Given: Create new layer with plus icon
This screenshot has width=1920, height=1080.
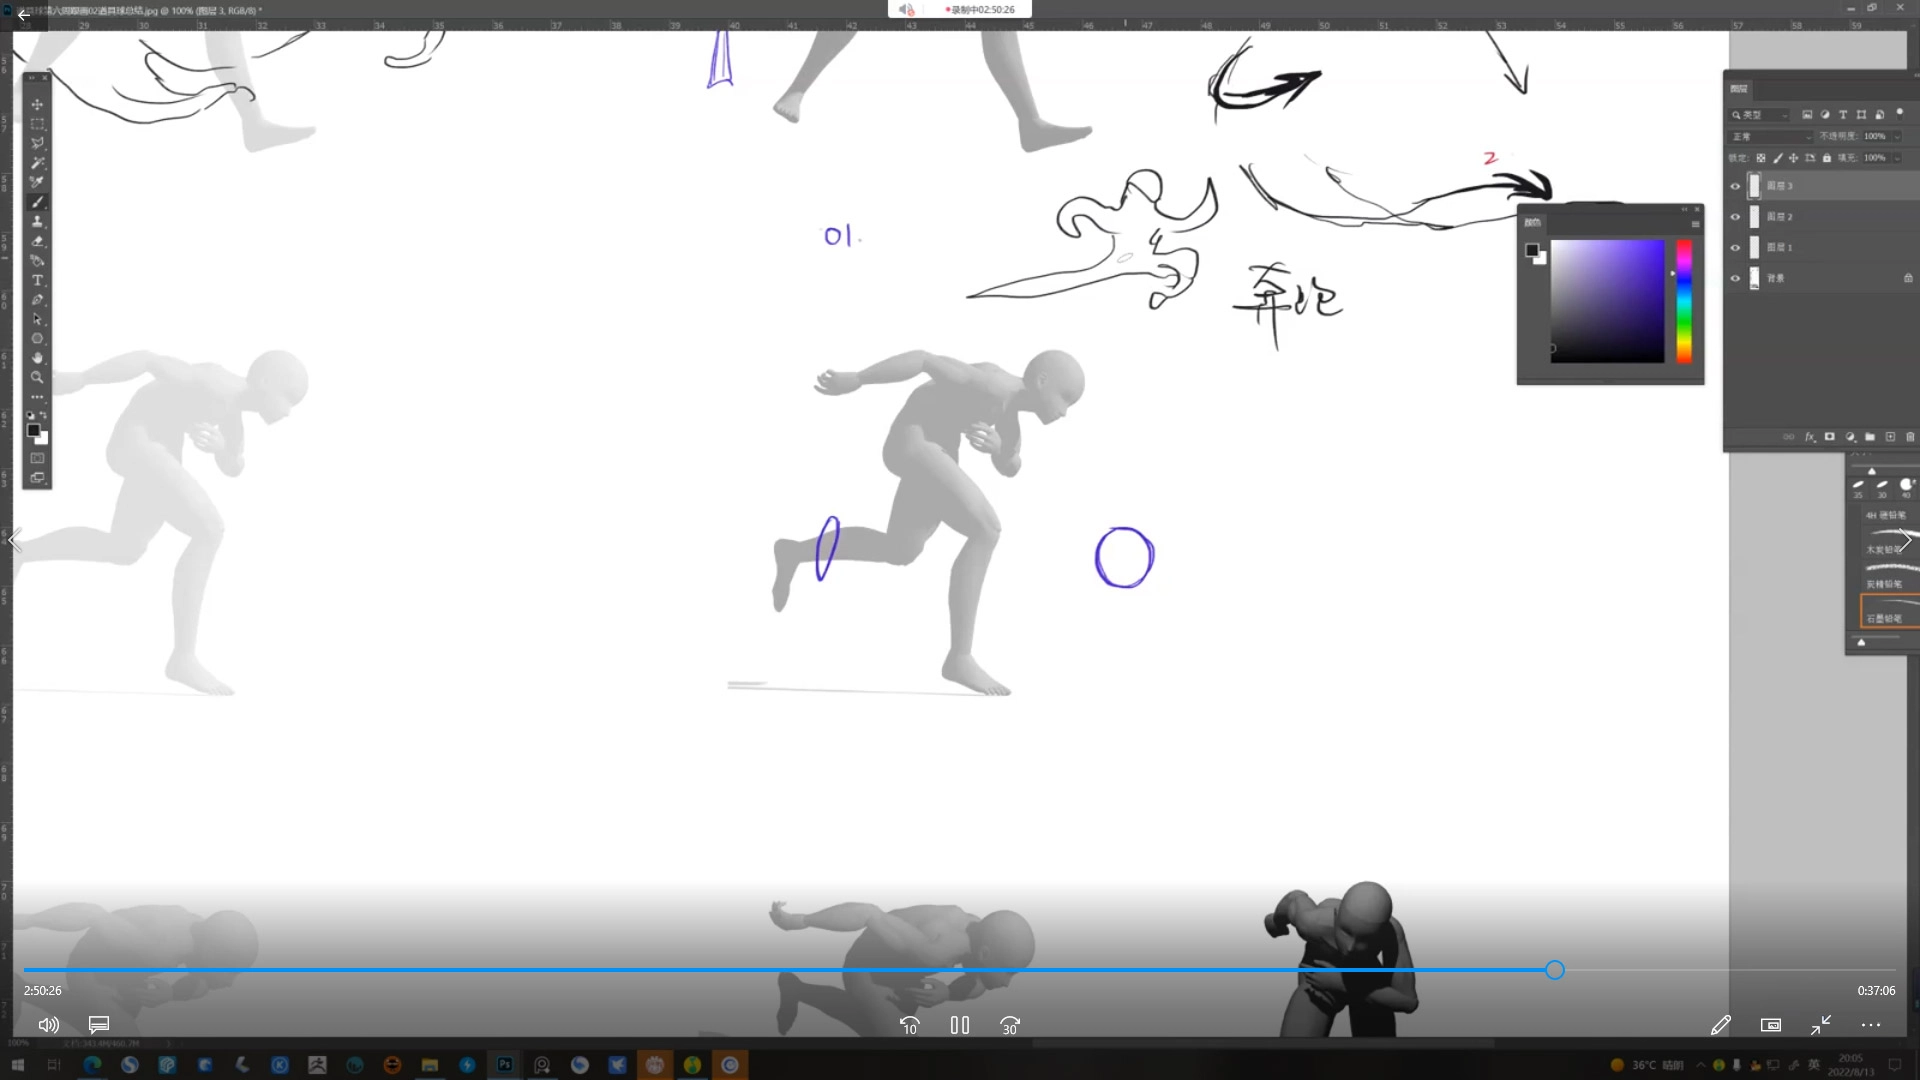Looking at the screenshot, I should pyautogui.click(x=1890, y=437).
